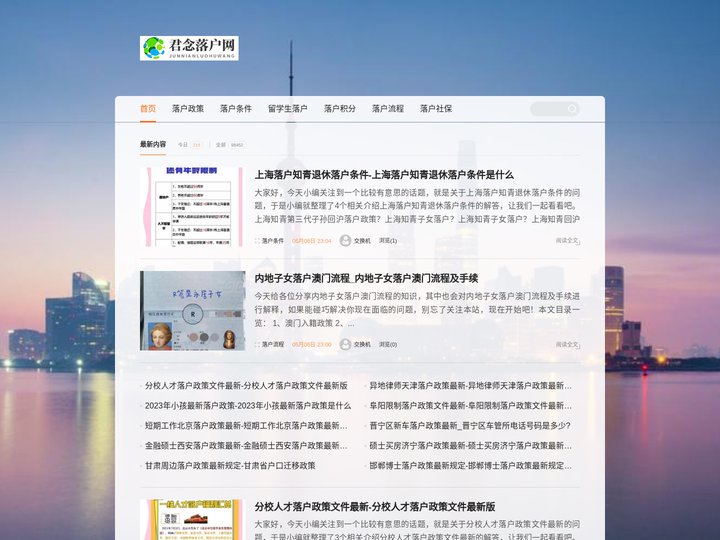Click 阅读全文 for 内地子女落户澳门 article
Screen dimensions: 720x540
point(568,344)
